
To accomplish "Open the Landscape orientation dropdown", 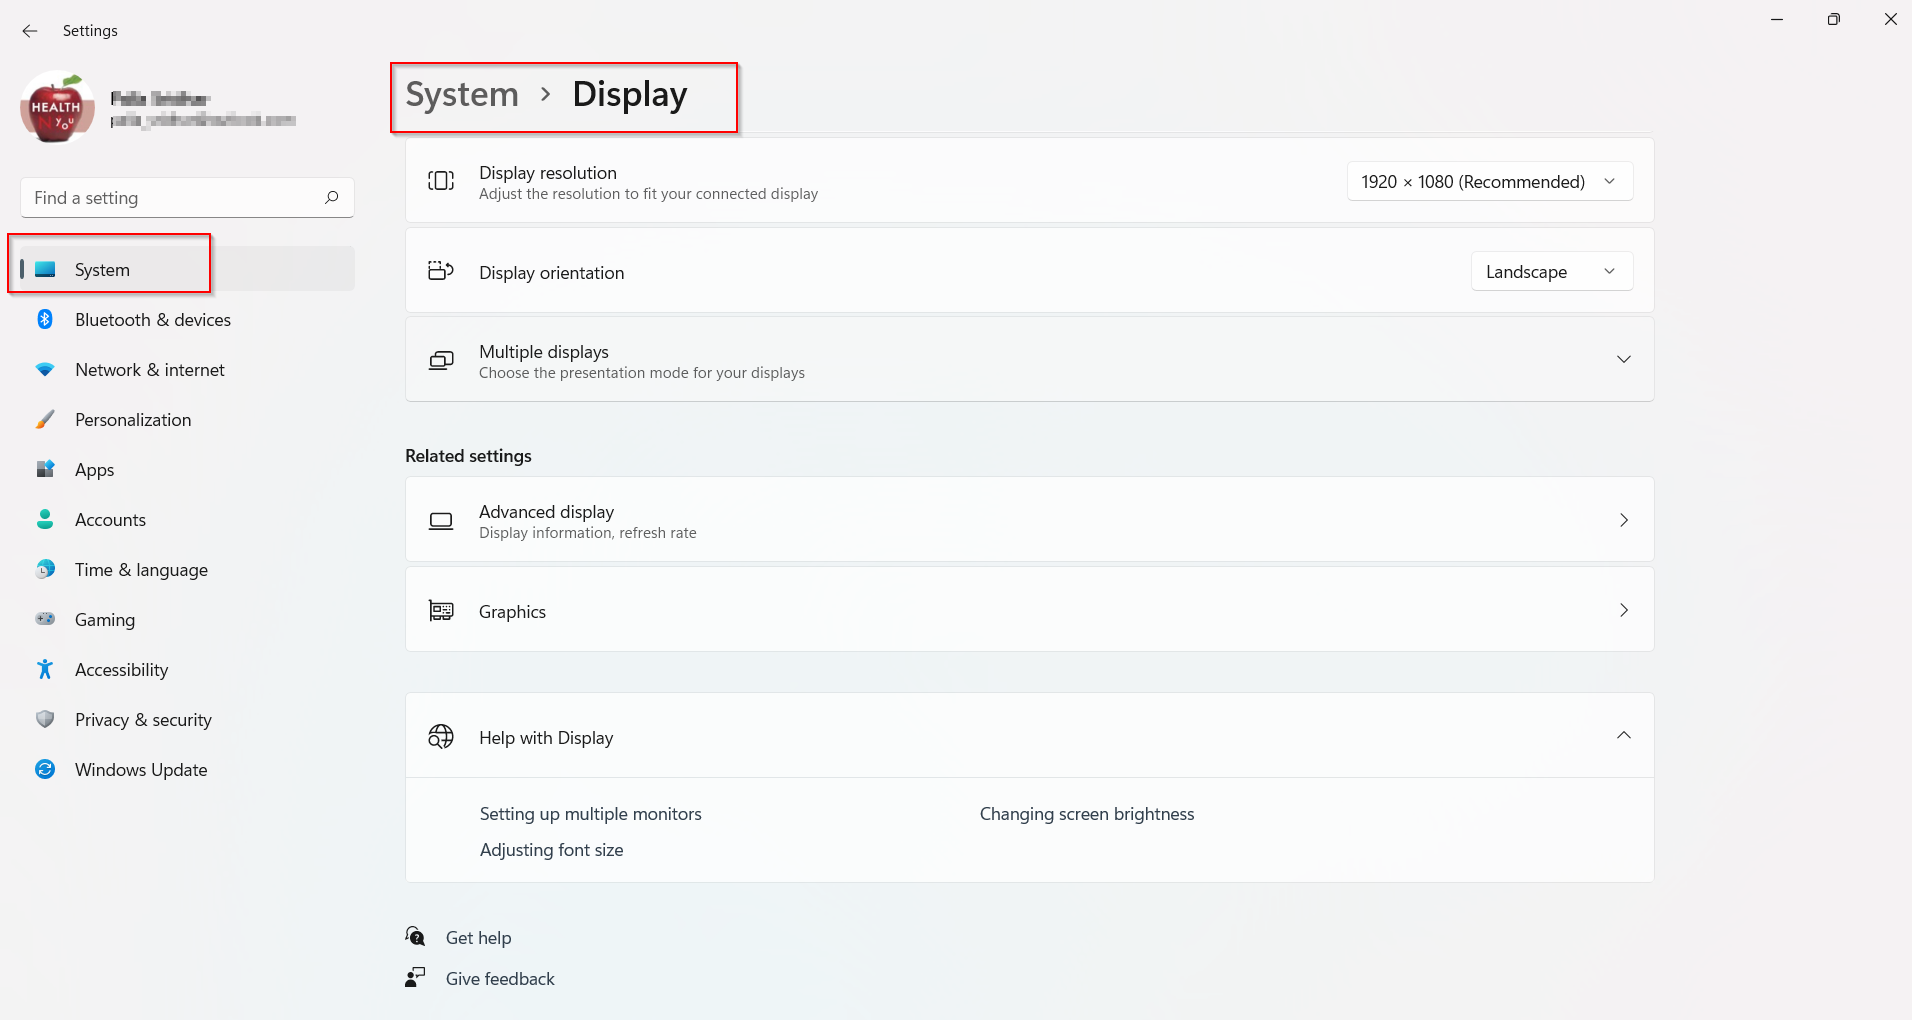I will click(1552, 271).
